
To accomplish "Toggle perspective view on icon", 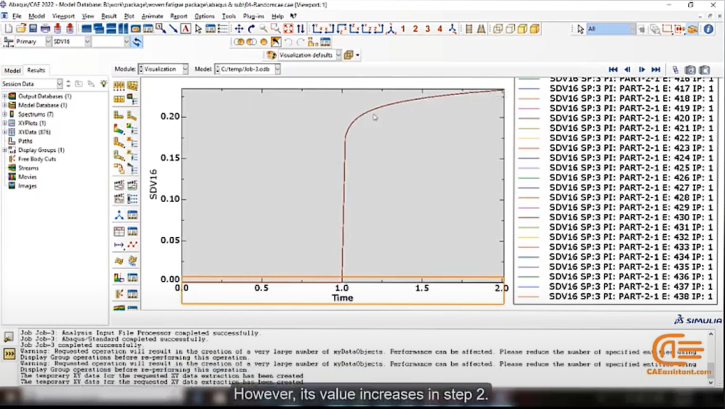I will tap(481, 29).
